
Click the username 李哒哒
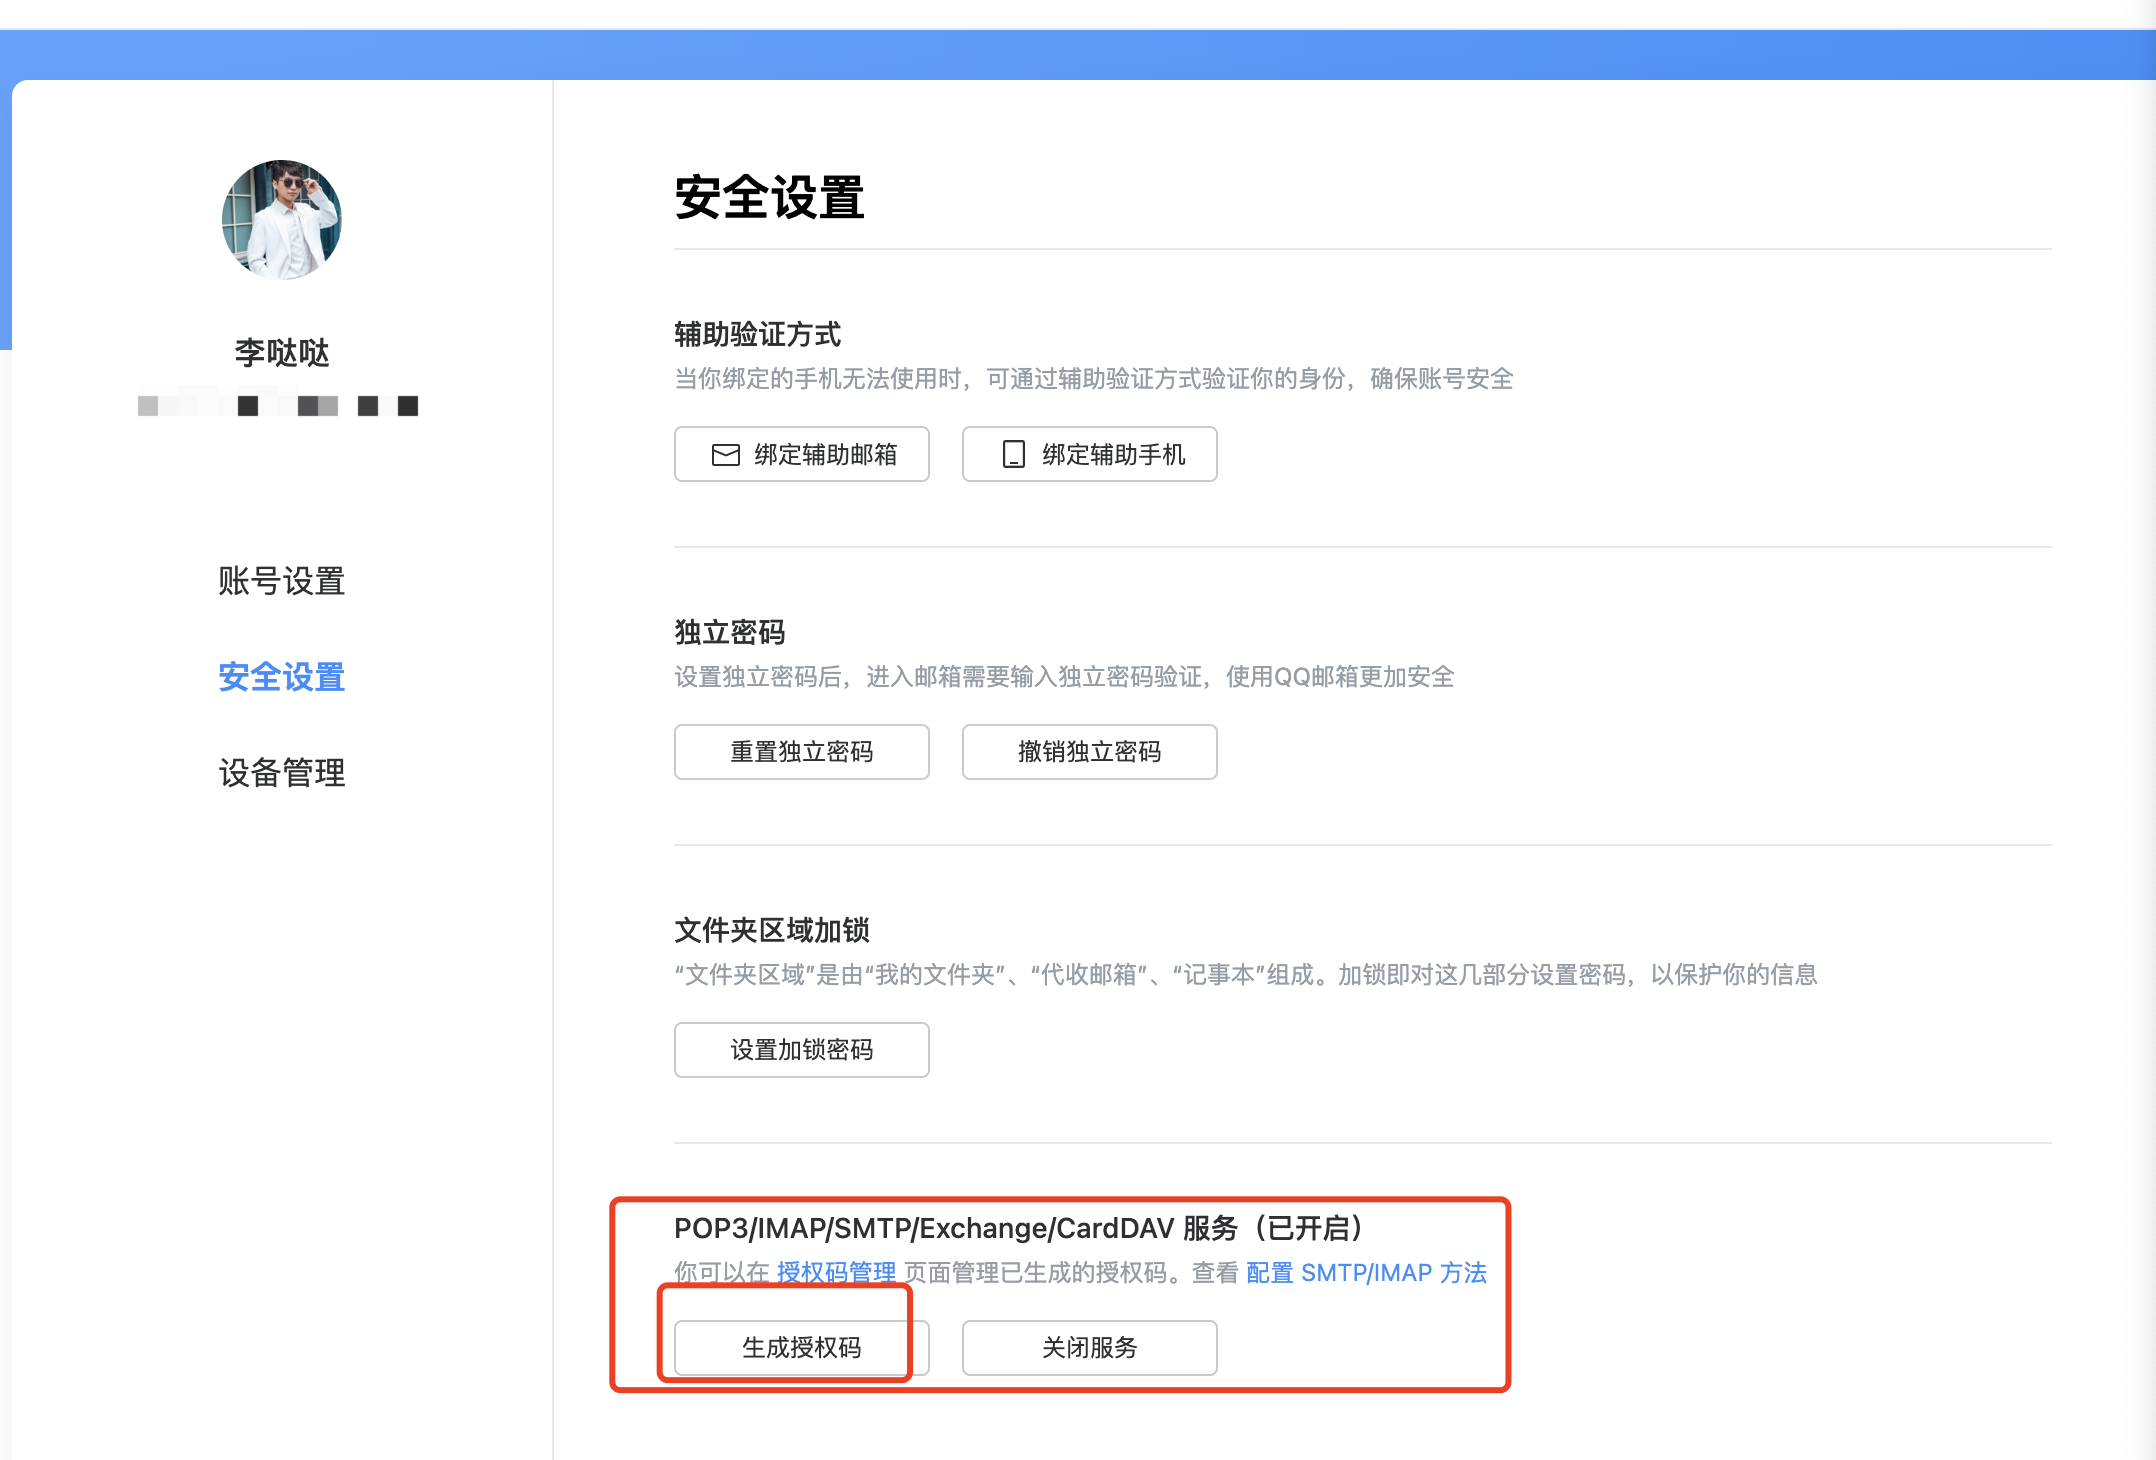(x=282, y=352)
